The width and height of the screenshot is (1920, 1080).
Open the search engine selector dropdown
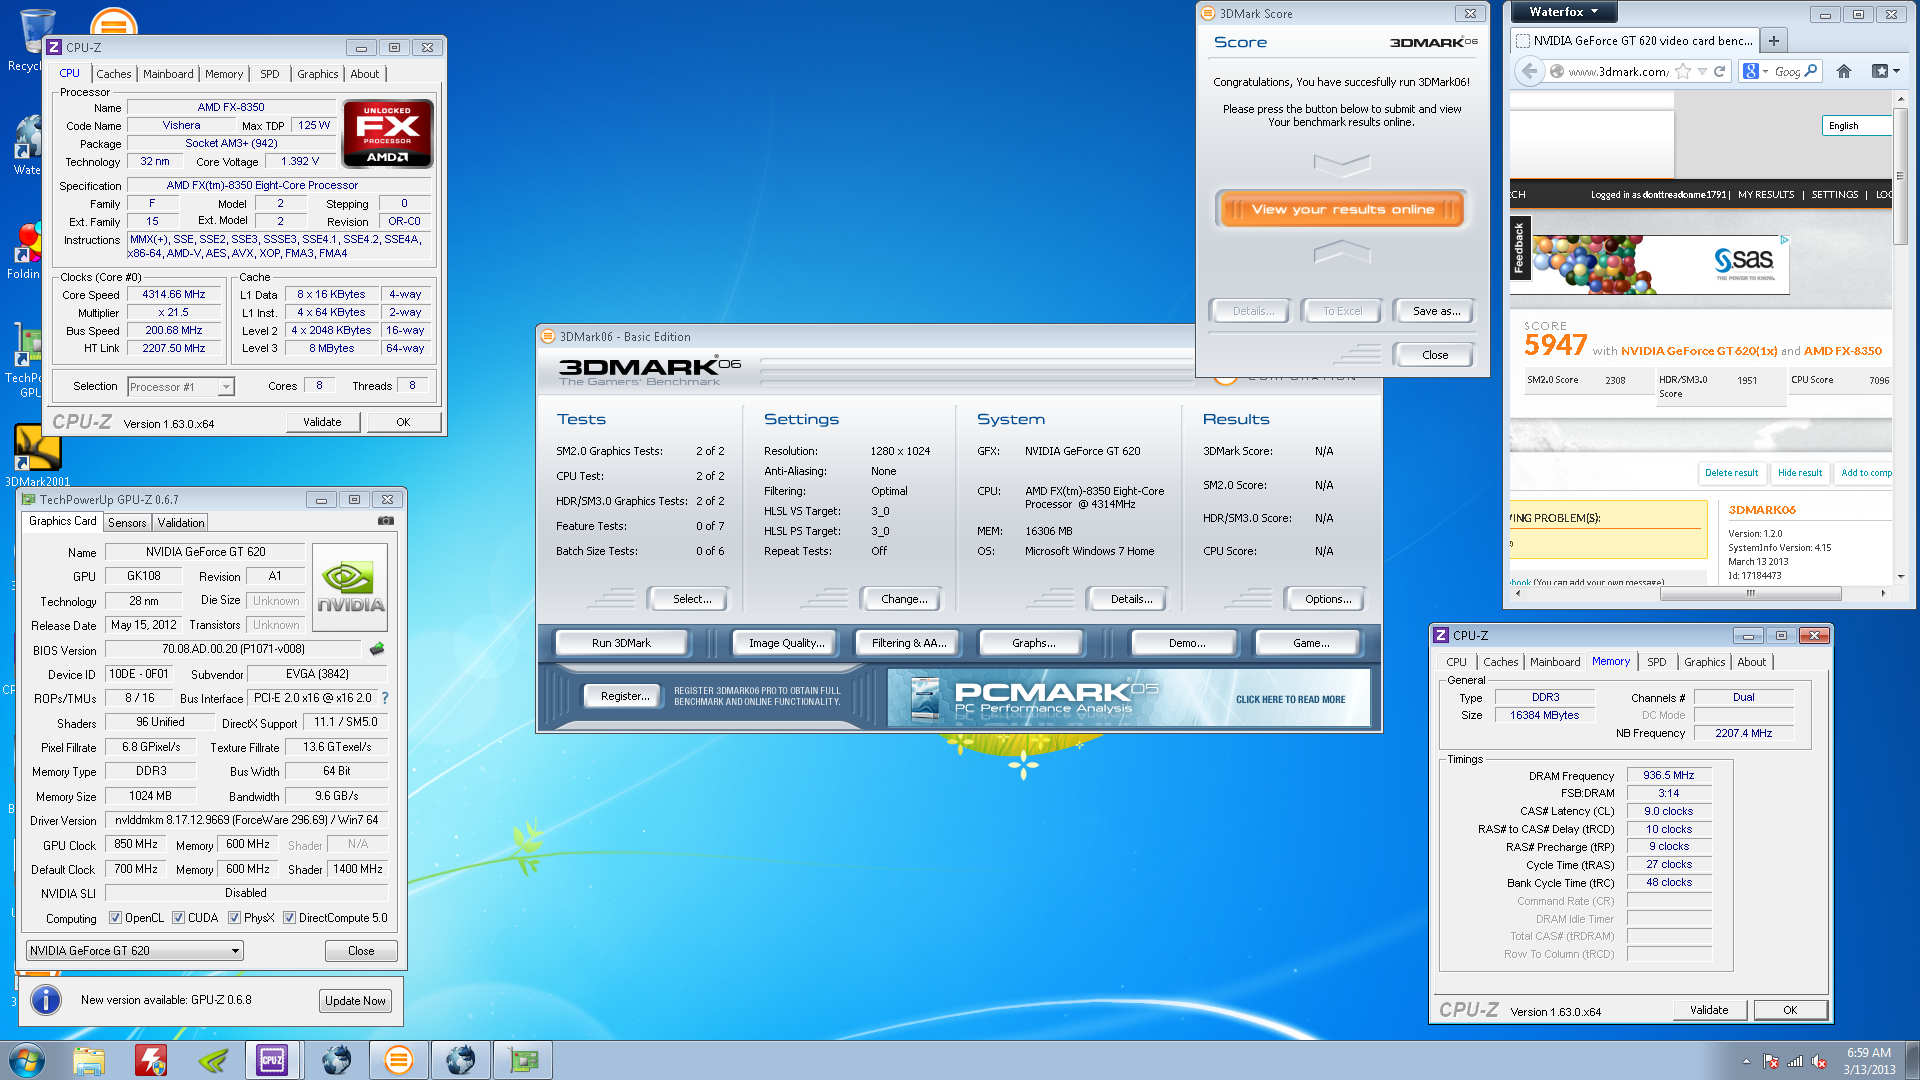[1756, 71]
